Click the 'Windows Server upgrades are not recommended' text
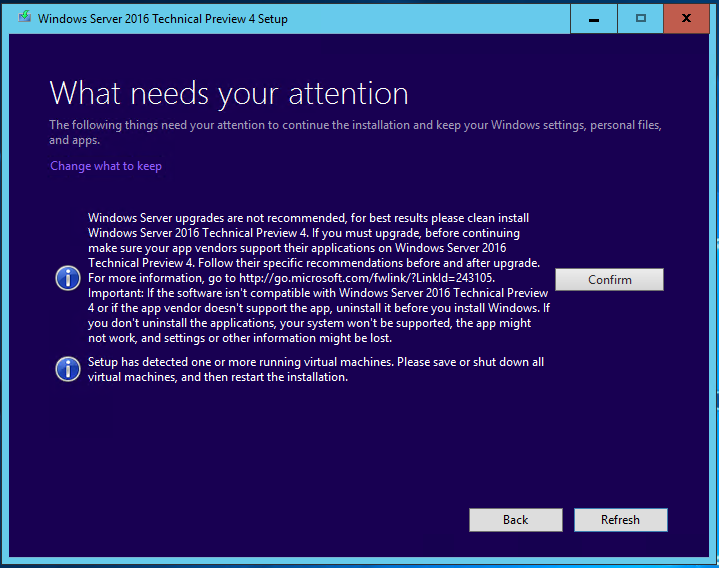Viewport: 719px width, 568px height. coord(217,218)
